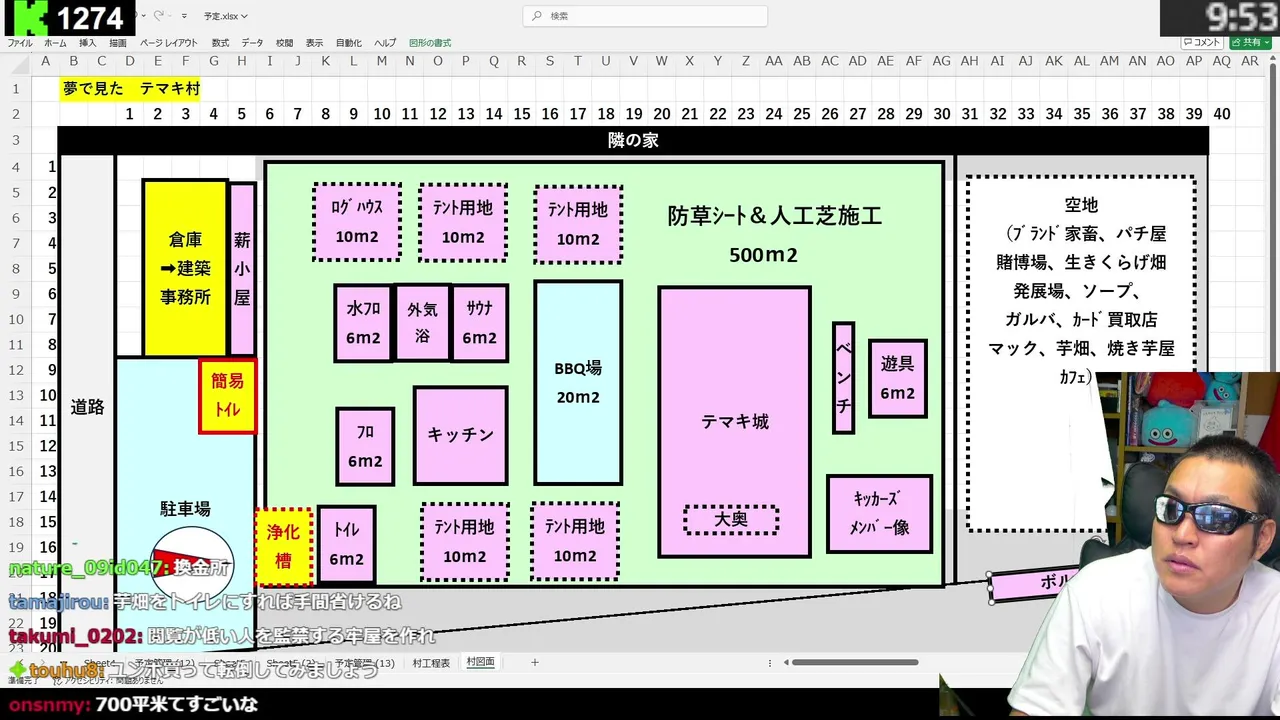Select the 空地 dotted text box
This screenshot has width=1280, height=720.
(1081, 352)
